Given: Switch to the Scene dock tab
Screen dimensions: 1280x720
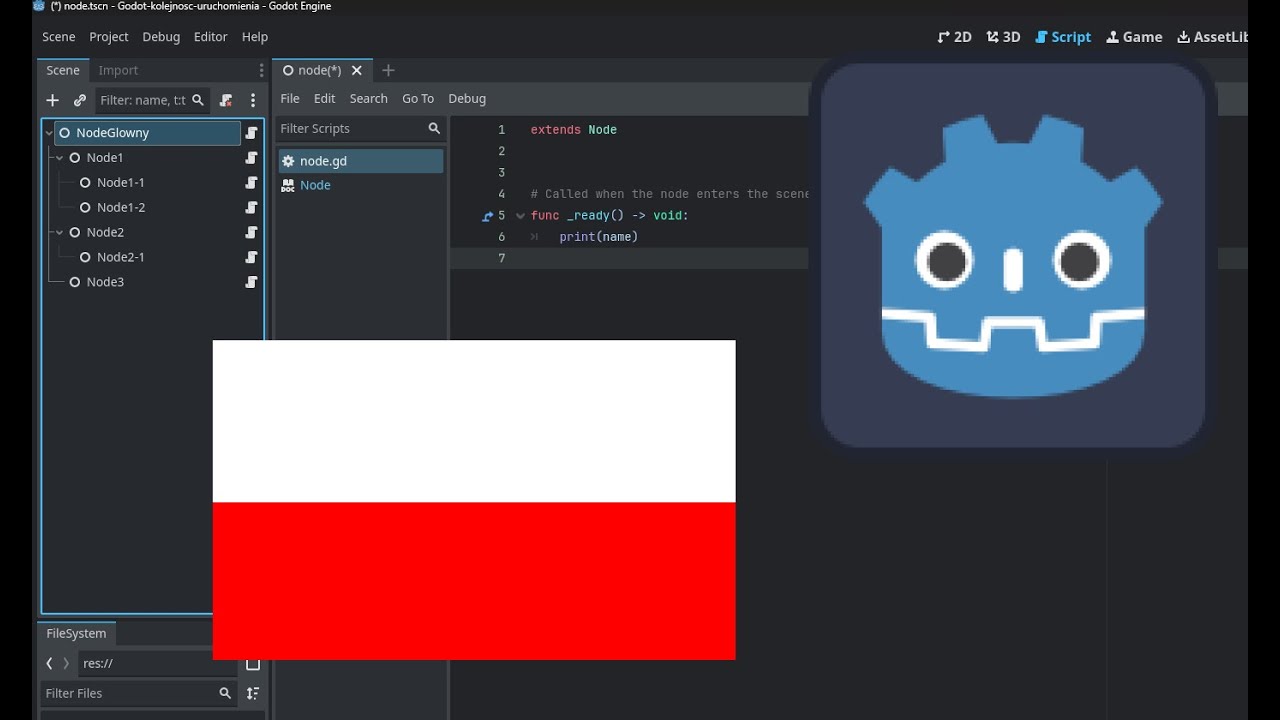Looking at the screenshot, I should coord(63,70).
